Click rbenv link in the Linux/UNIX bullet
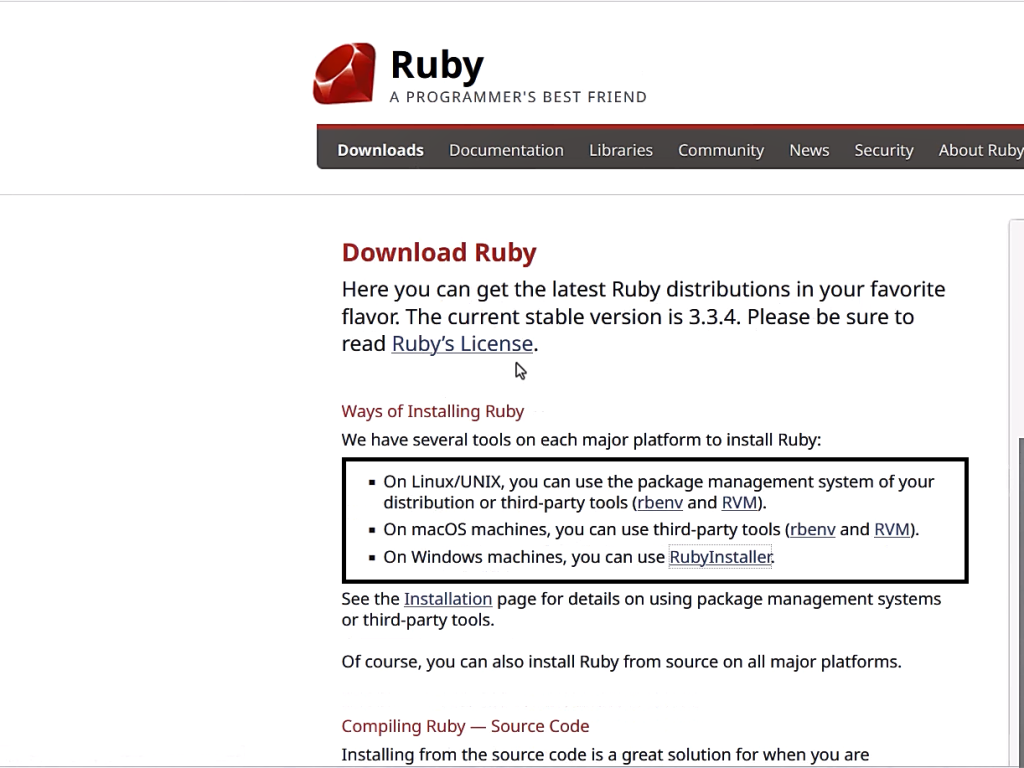Screen dimensions: 1024x768 pos(660,503)
